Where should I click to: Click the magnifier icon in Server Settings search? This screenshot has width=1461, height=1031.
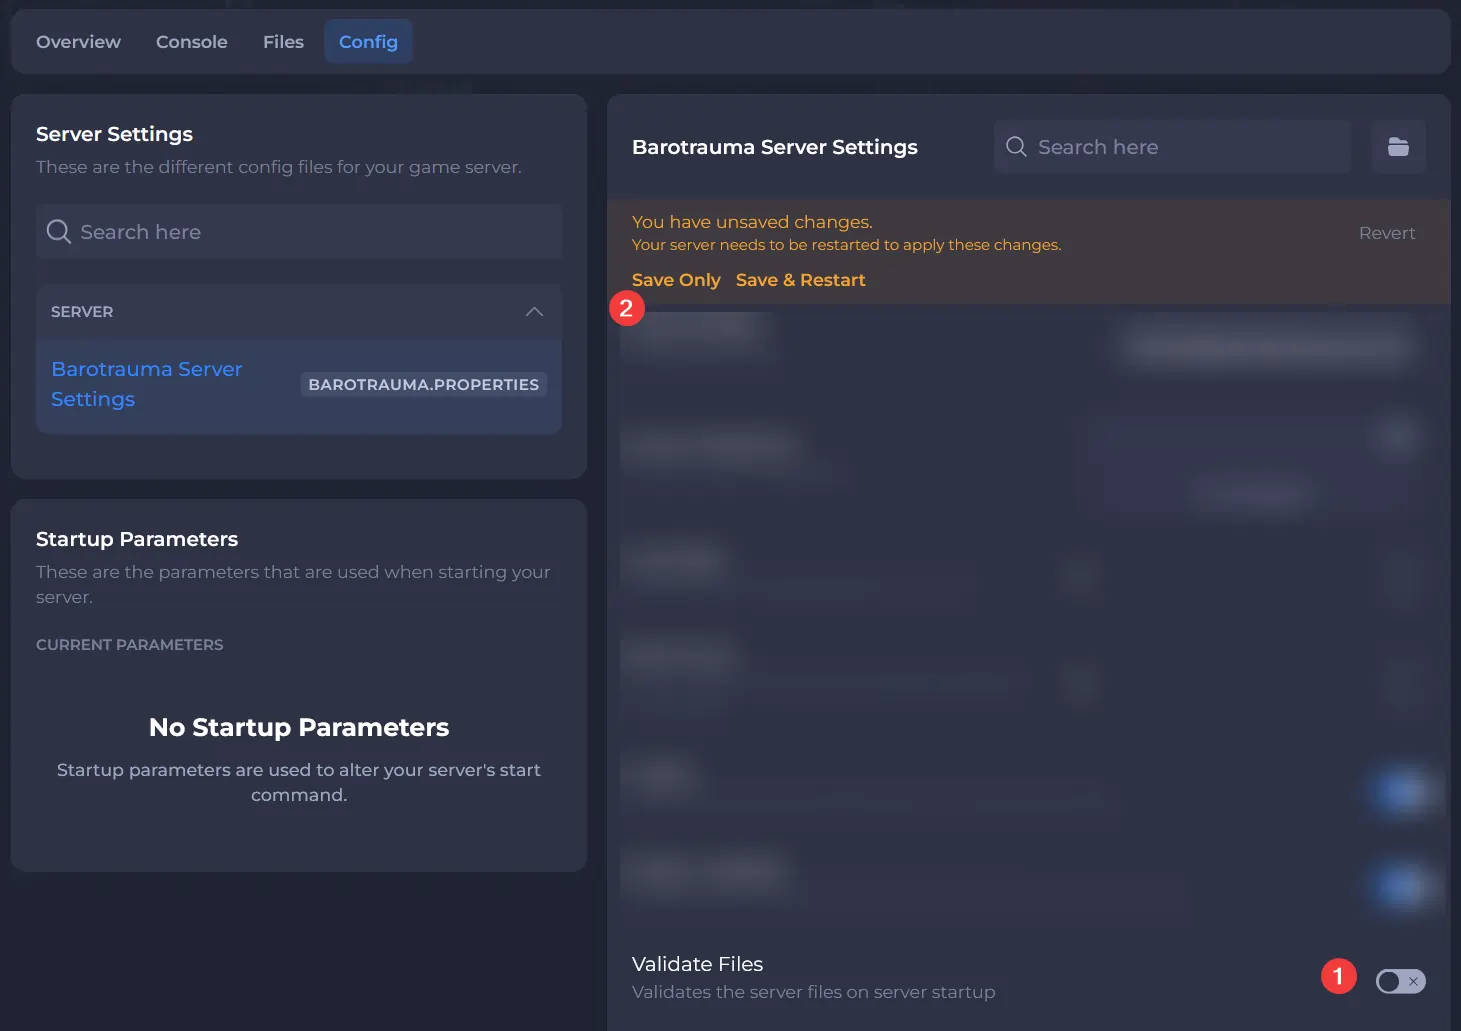(x=59, y=232)
